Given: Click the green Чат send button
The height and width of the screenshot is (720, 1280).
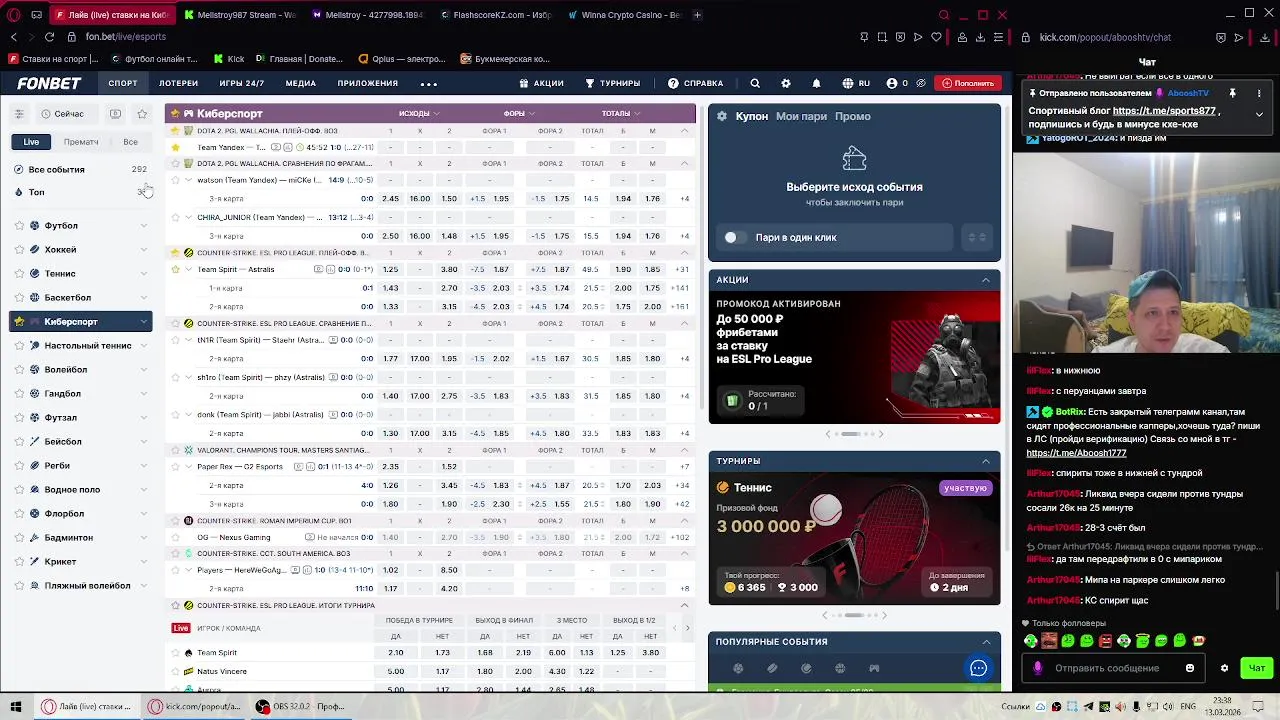Looking at the screenshot, I should tap(1256, 668).
